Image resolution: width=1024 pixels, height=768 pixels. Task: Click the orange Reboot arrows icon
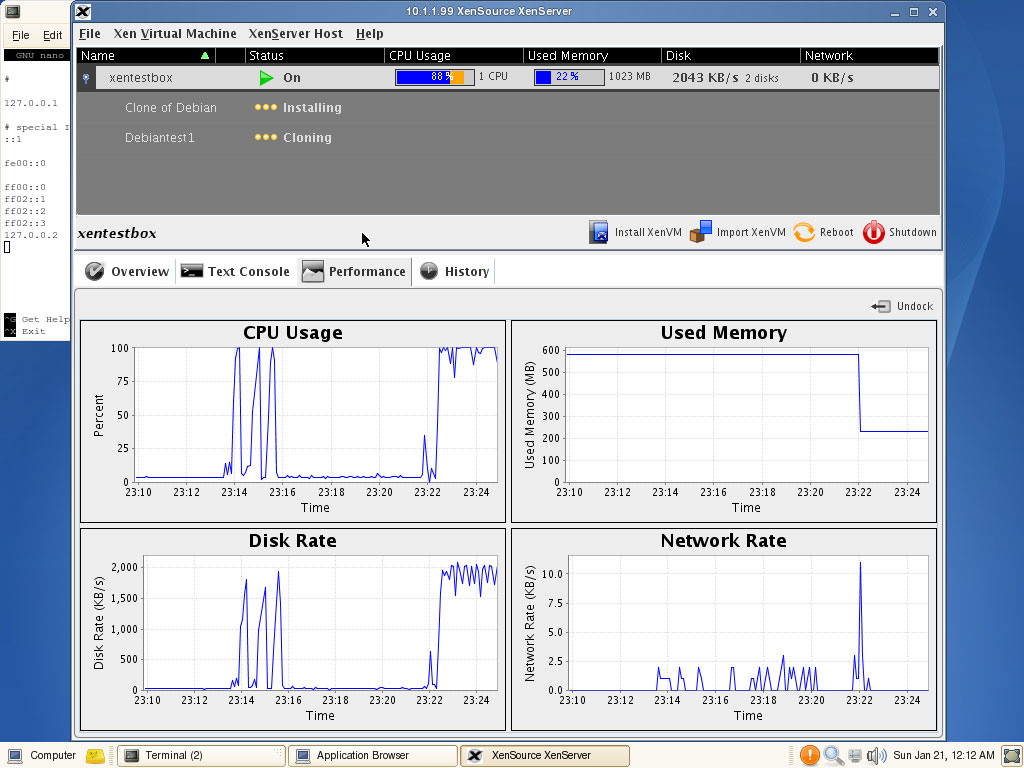804,232
